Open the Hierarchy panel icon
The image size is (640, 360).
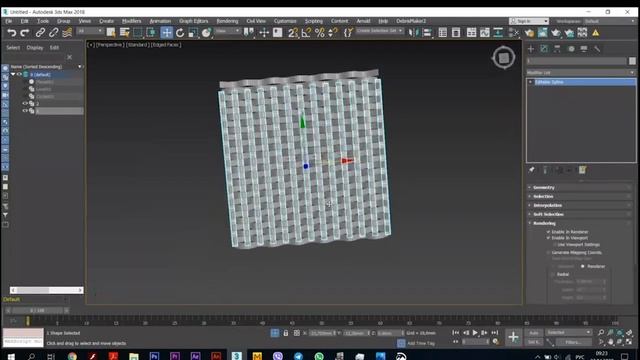tap(557, 49)
